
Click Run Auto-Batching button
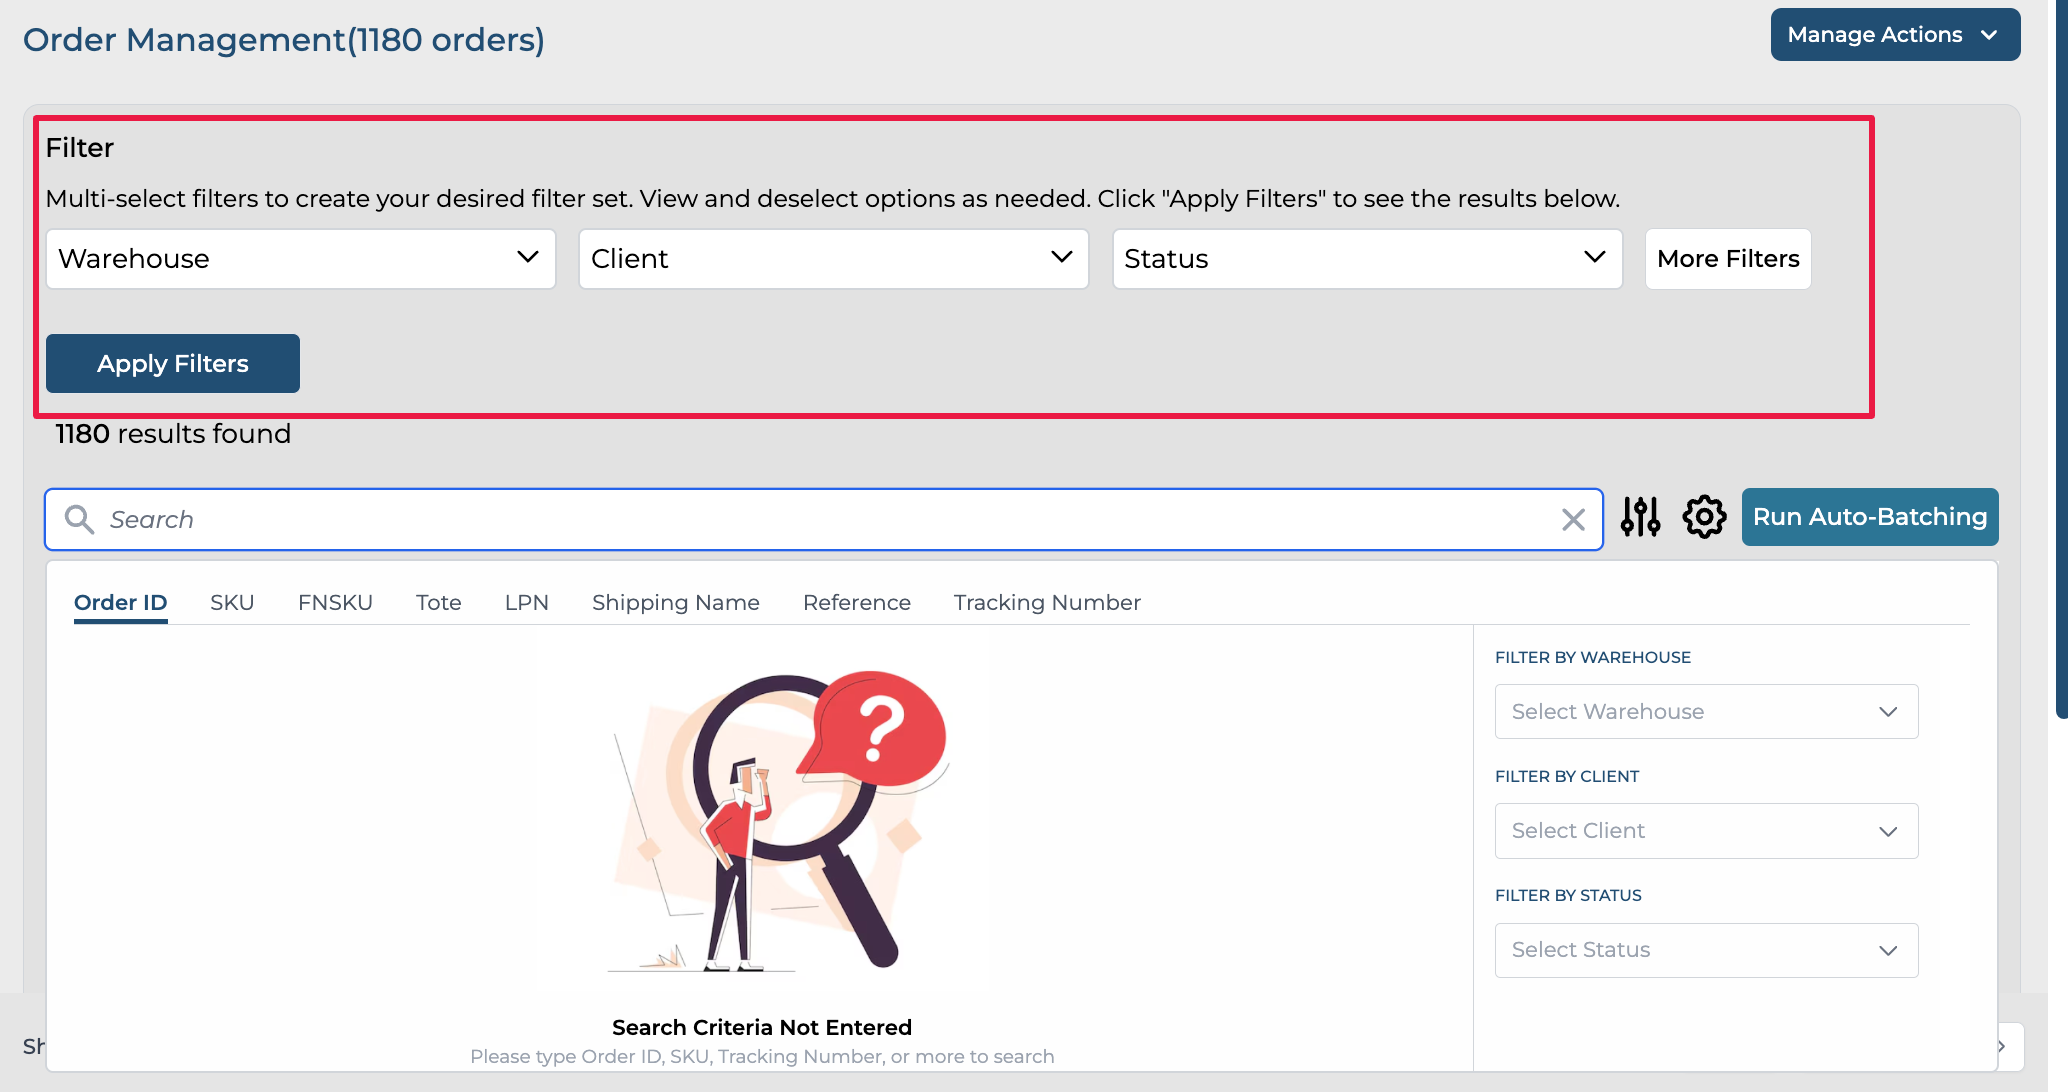pos(1869,517)
